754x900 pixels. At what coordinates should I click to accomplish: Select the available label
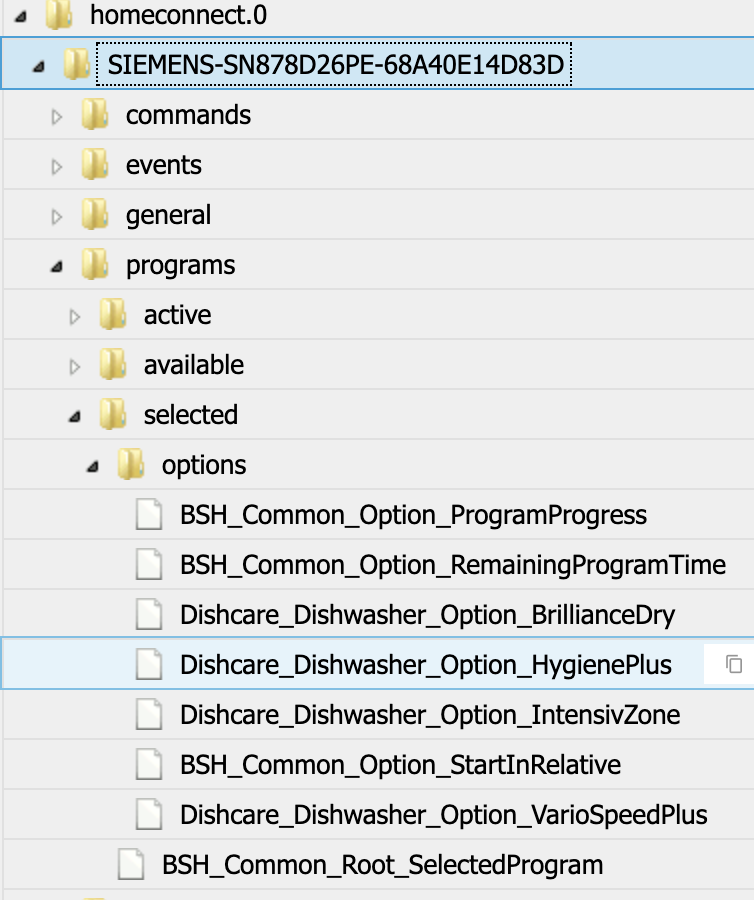193,365
